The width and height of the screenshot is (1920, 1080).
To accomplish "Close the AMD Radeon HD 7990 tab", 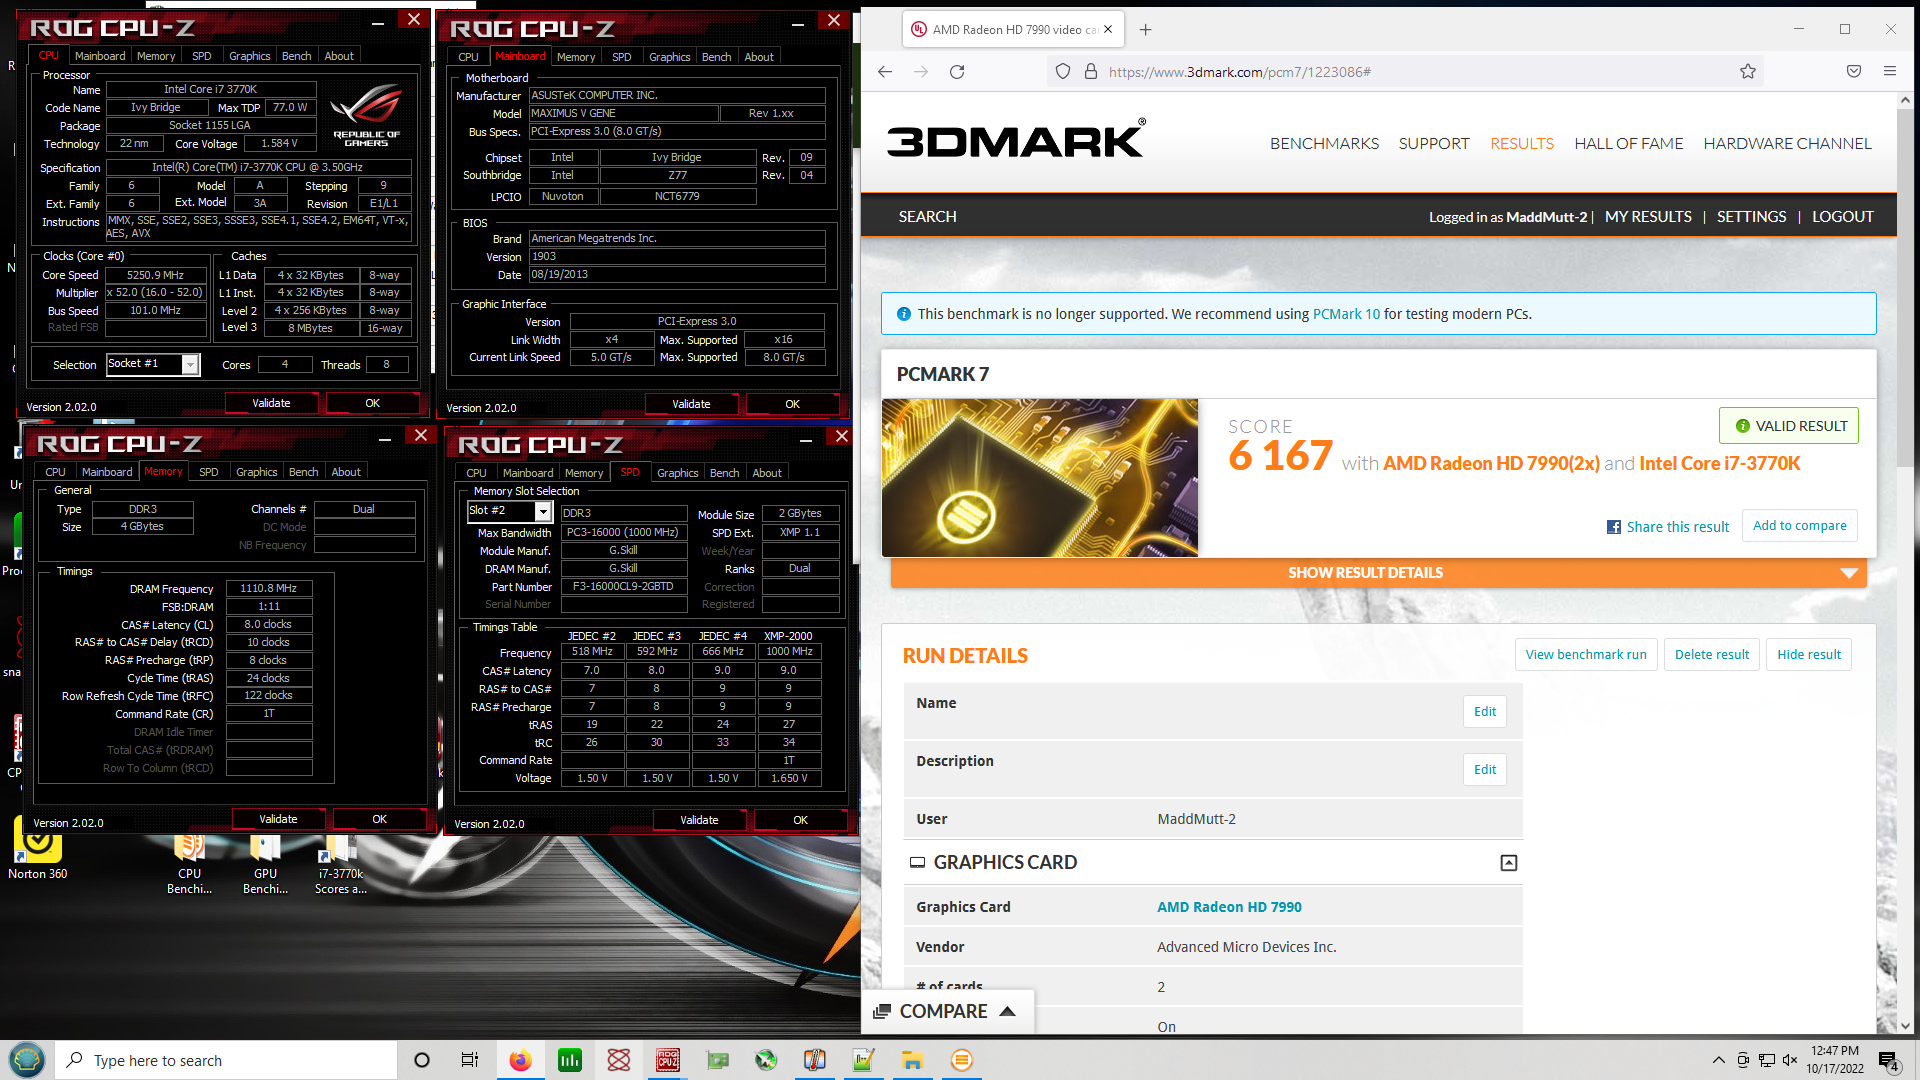I will click(x=1108, y=30).
